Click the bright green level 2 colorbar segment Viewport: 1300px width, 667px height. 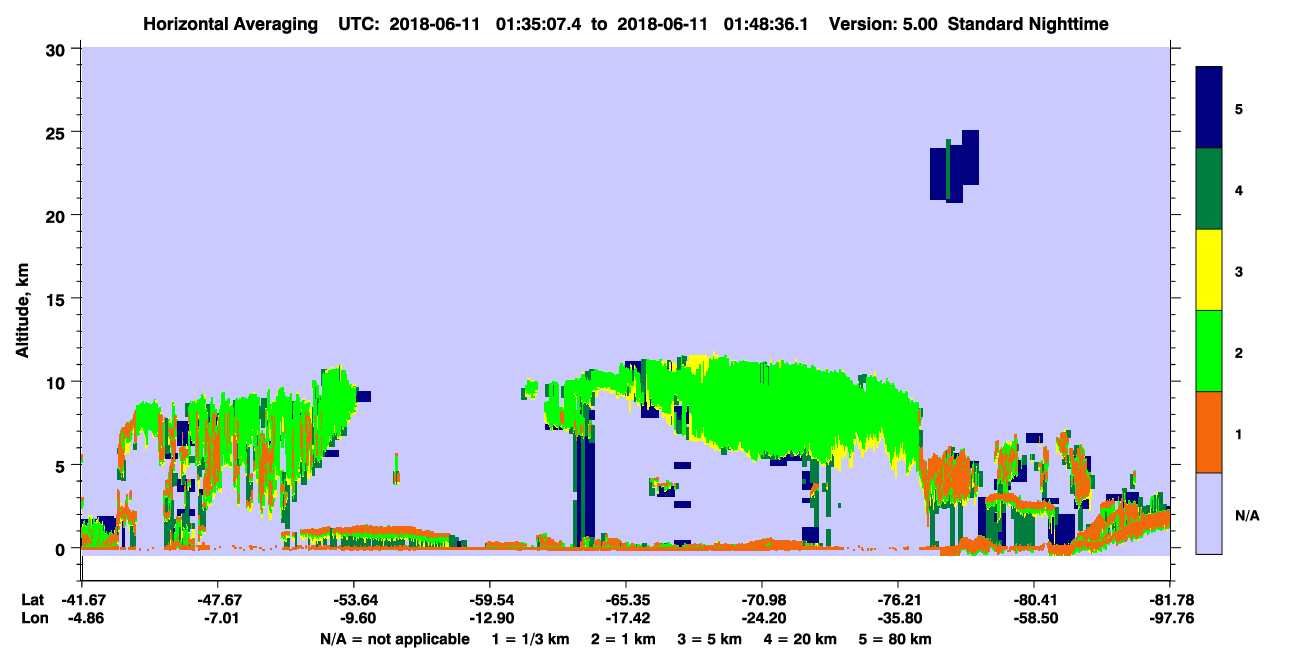pyautogui.click(x=1209, y=351)
